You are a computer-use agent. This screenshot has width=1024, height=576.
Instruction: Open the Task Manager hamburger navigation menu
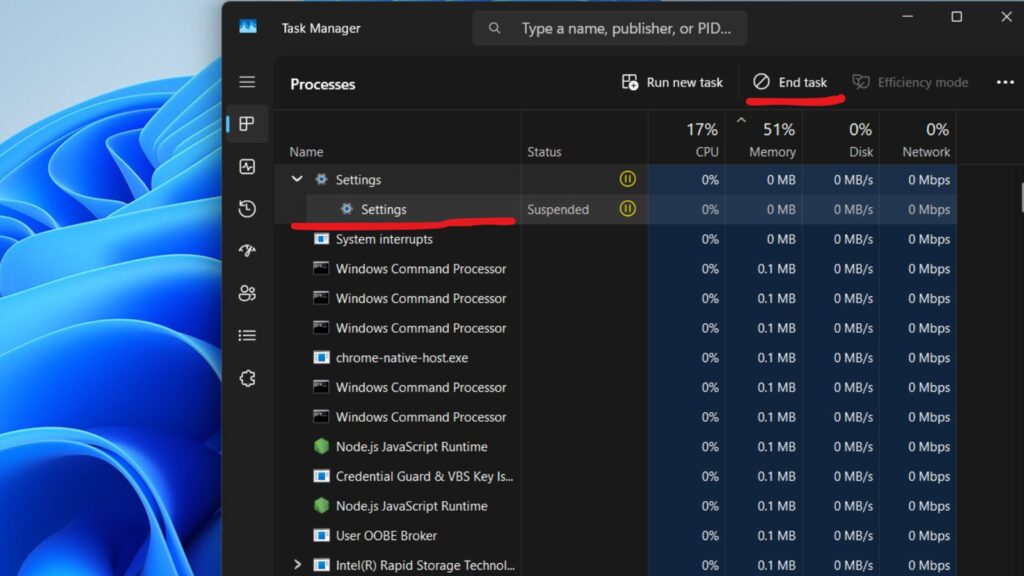(247, 82)
